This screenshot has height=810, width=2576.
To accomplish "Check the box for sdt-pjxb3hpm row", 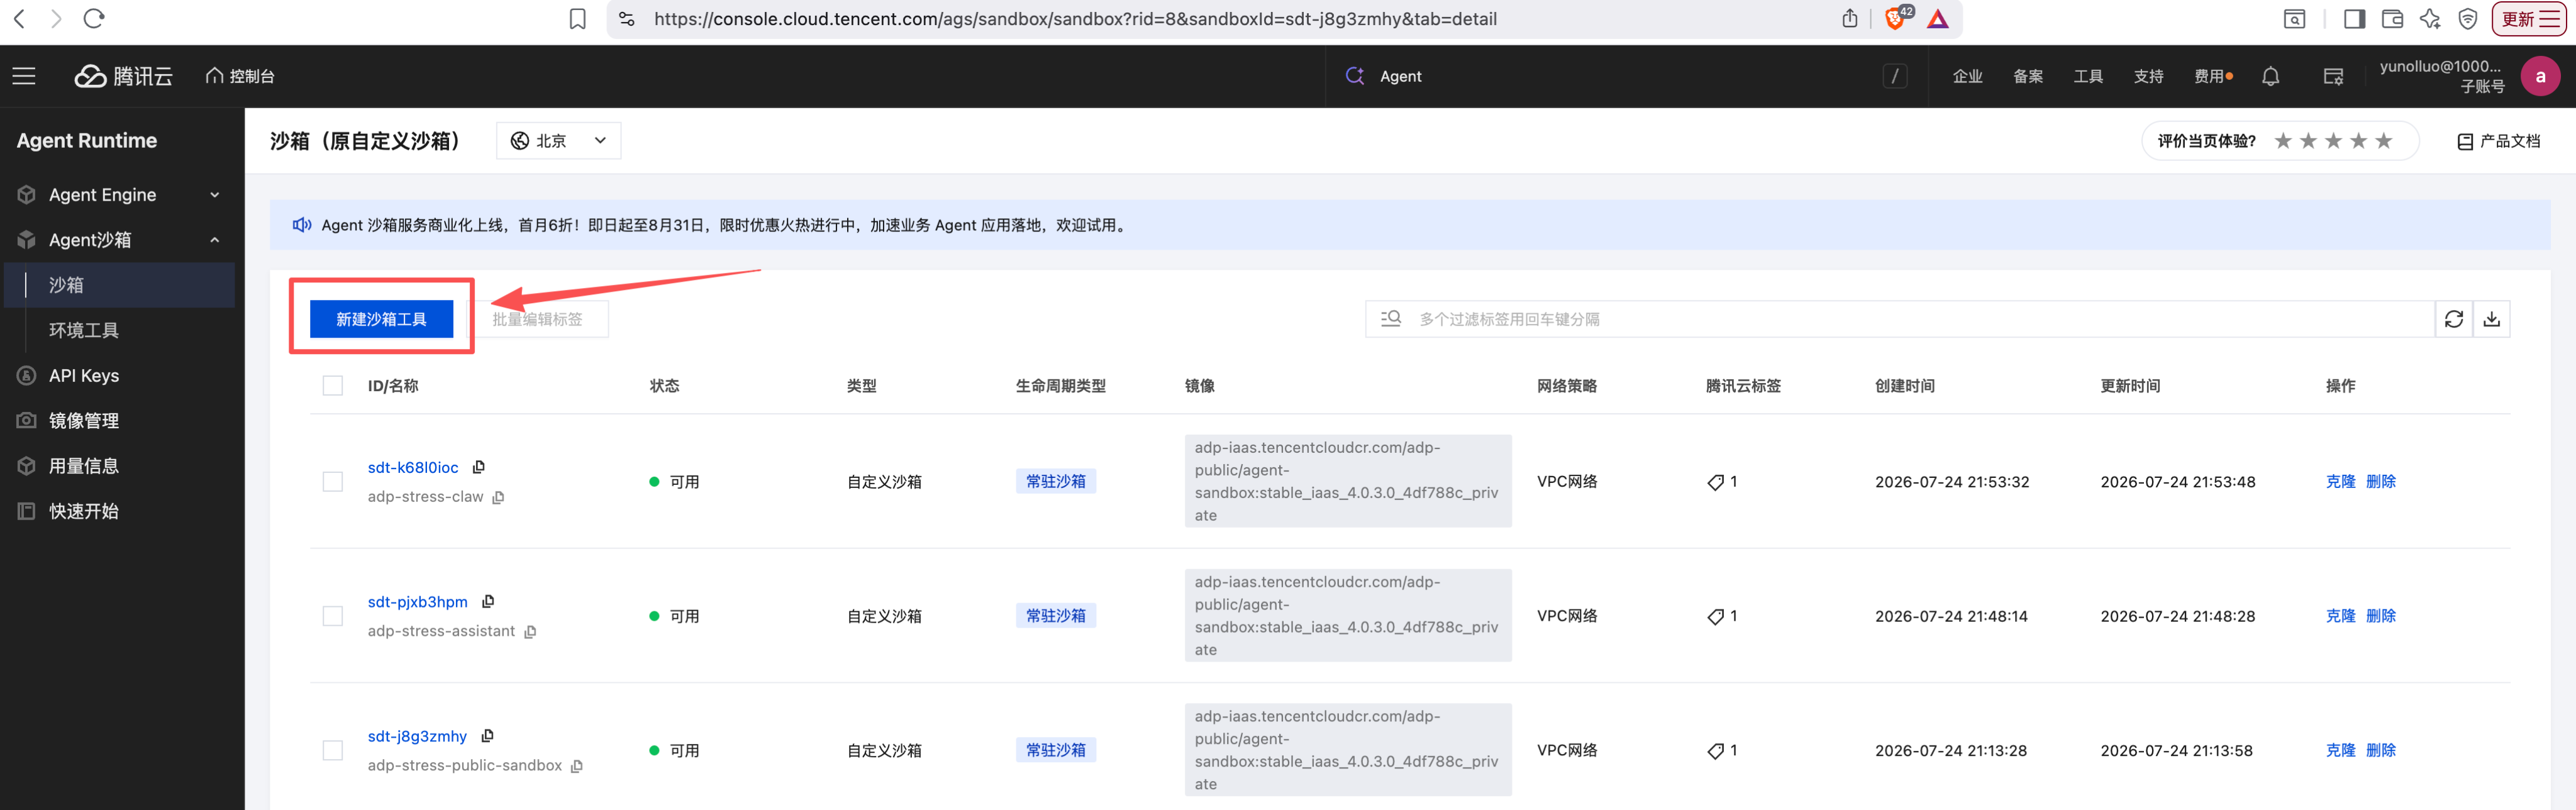I will (x=333, y=616).
